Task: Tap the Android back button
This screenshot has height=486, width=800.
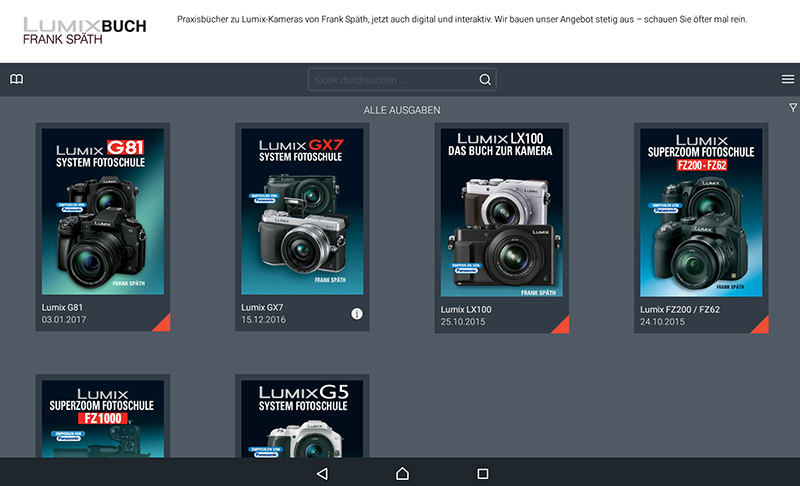Action: pos(322,474)
